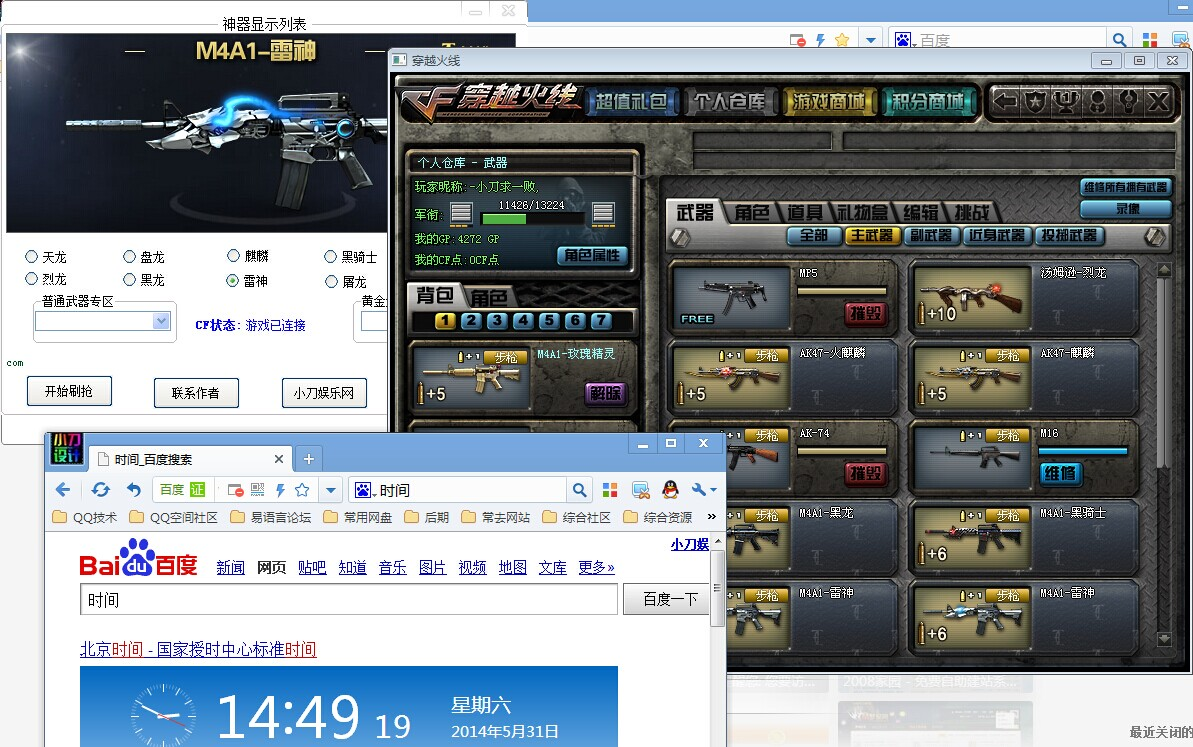Click Baidu search input containing 时间
1193x747 pixels.
[x=348, y=599]
